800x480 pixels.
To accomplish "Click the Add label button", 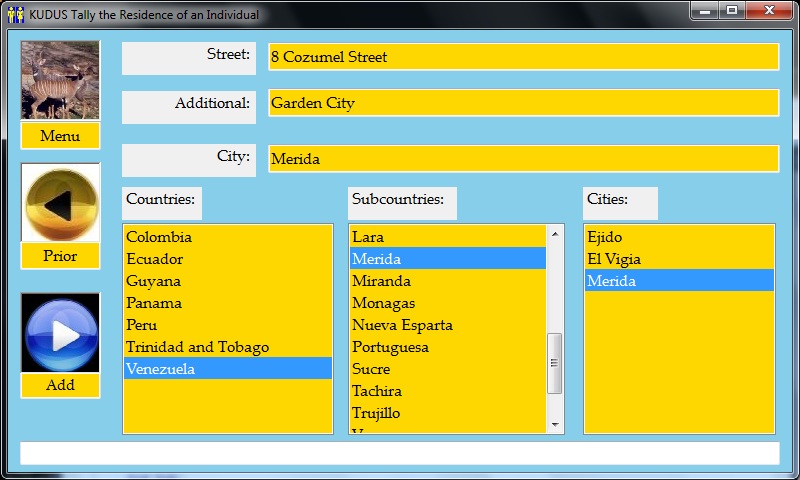I will pyautogui.click(x=60, y=385).
